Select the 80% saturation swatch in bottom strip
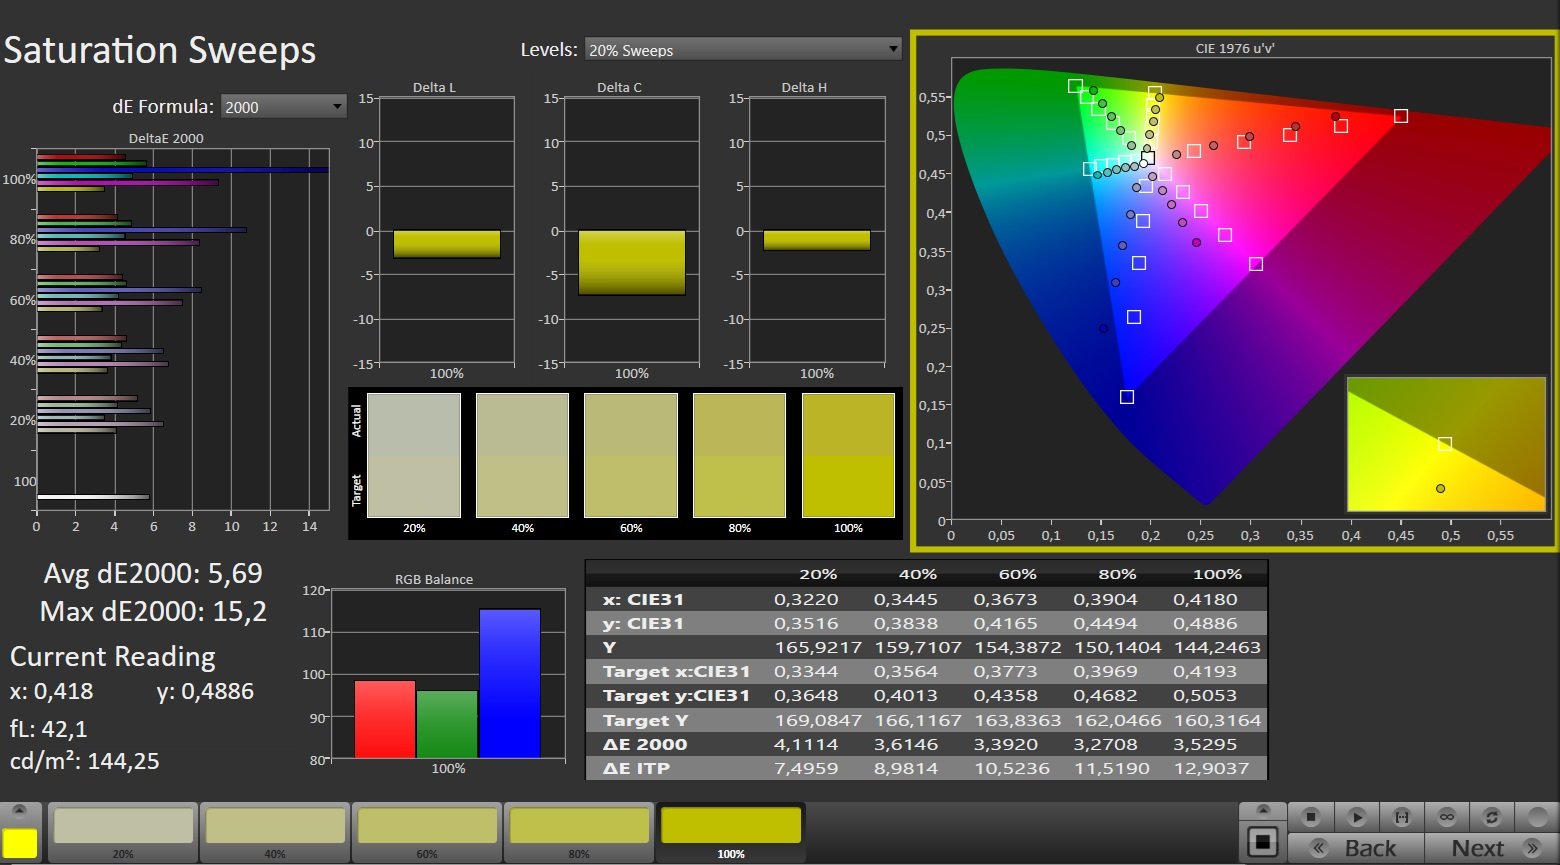 [579, 828]
